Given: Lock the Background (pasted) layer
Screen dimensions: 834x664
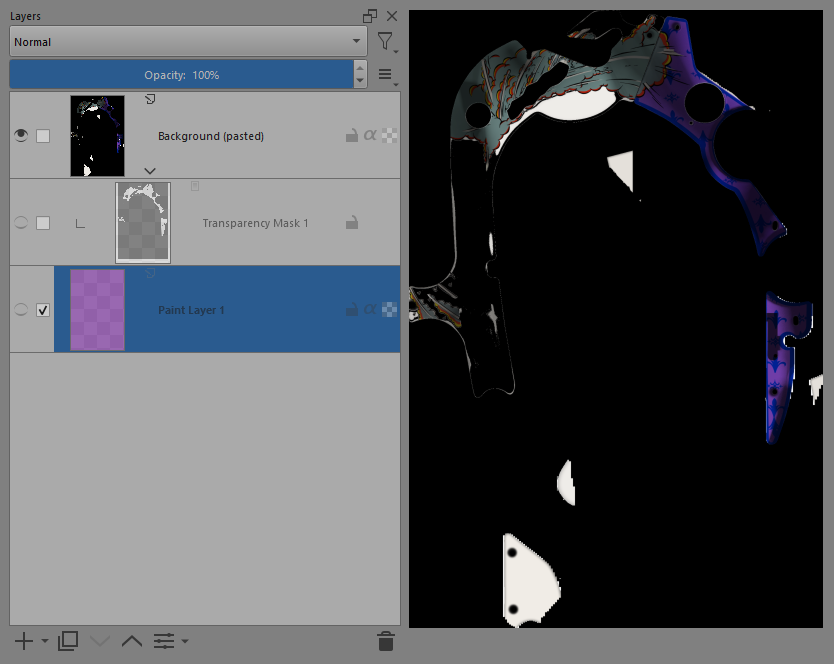Looking at the screenshot, I should (x=352, y=136).
